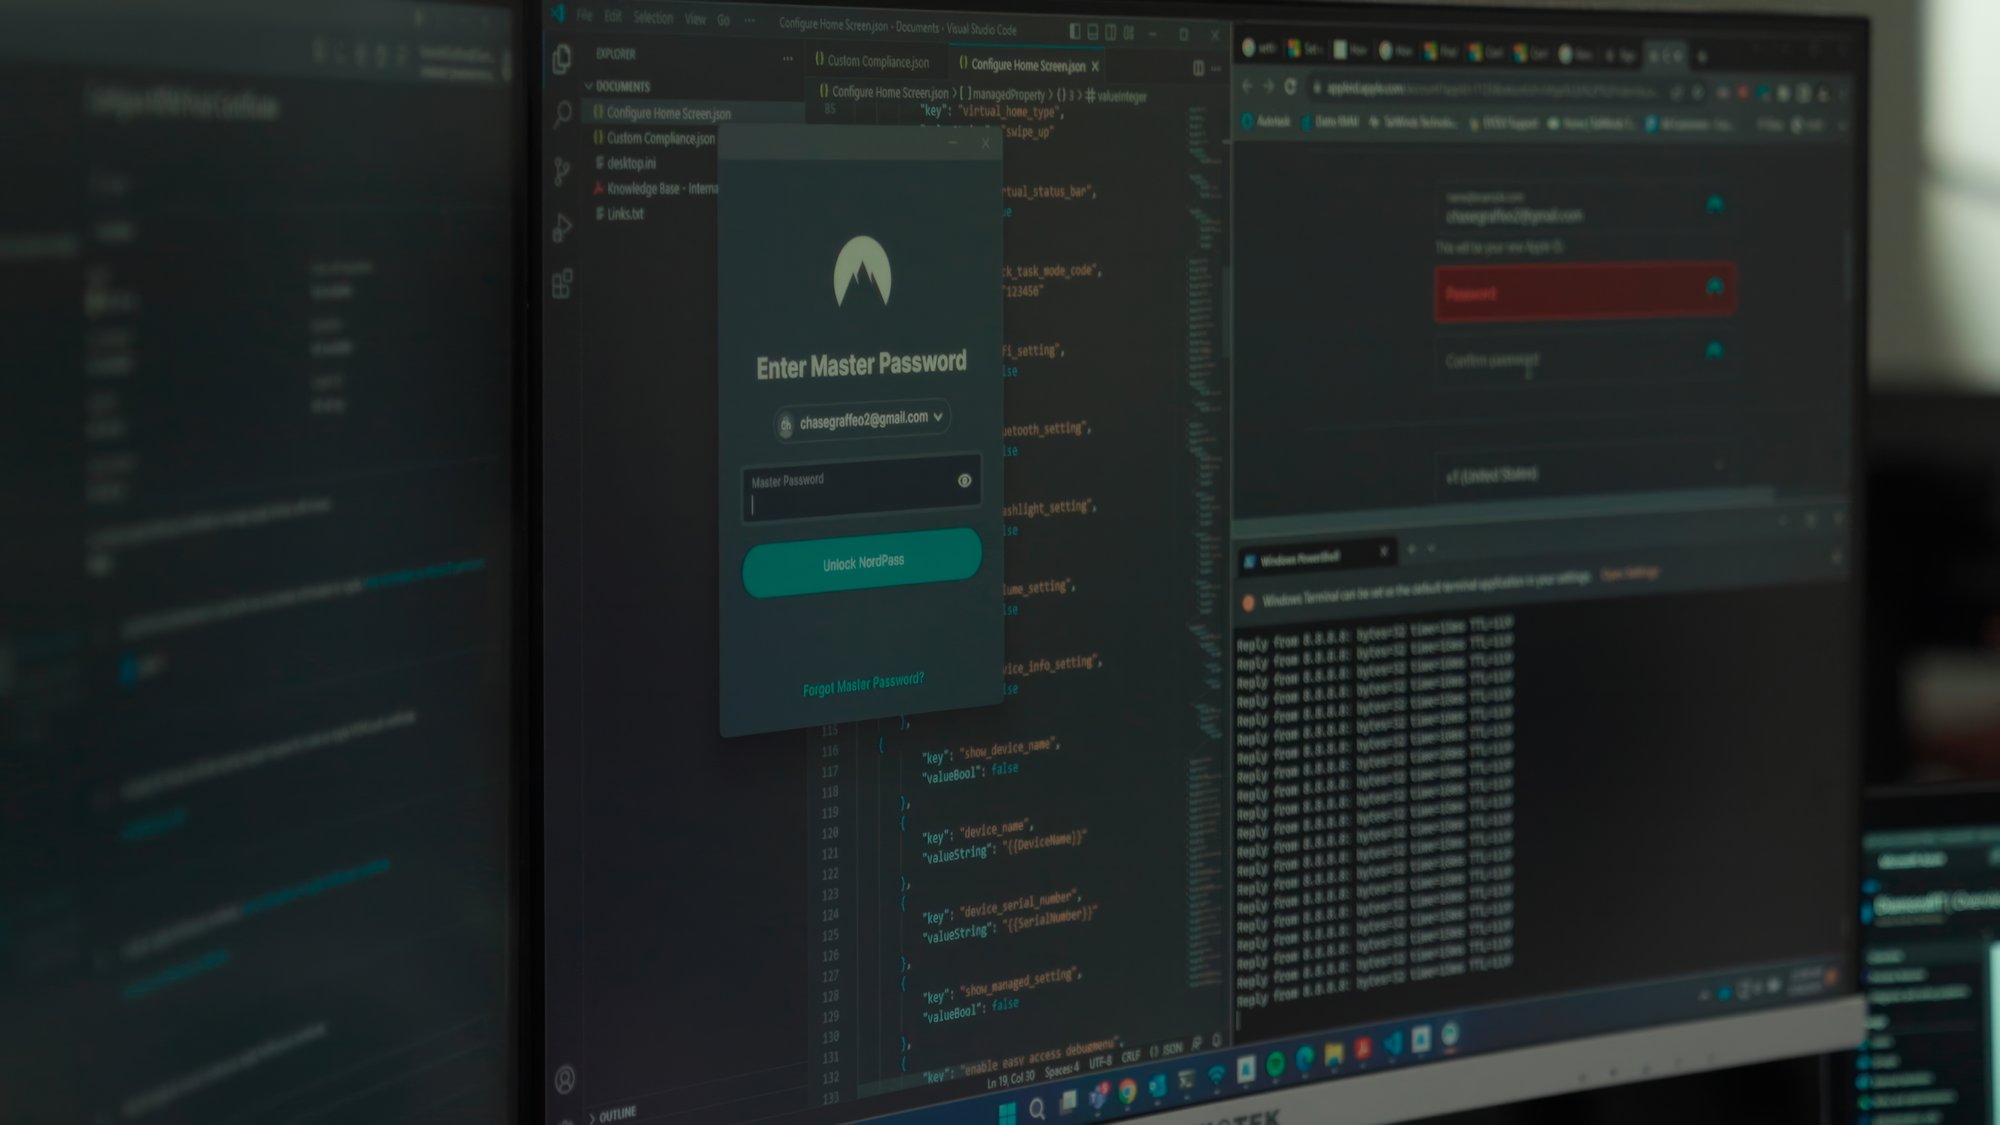Open Google Chrome from the taskbar

[1128, 1091]
